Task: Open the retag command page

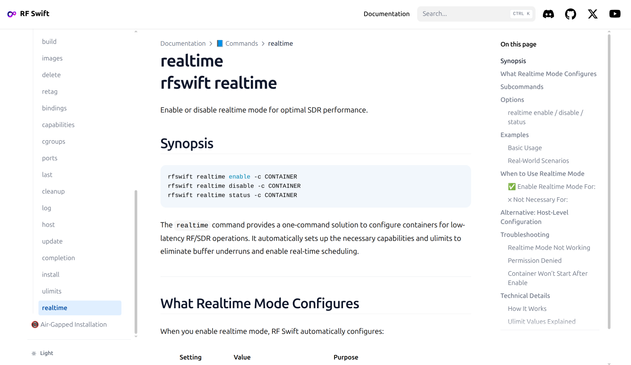Action: point(49,91)
